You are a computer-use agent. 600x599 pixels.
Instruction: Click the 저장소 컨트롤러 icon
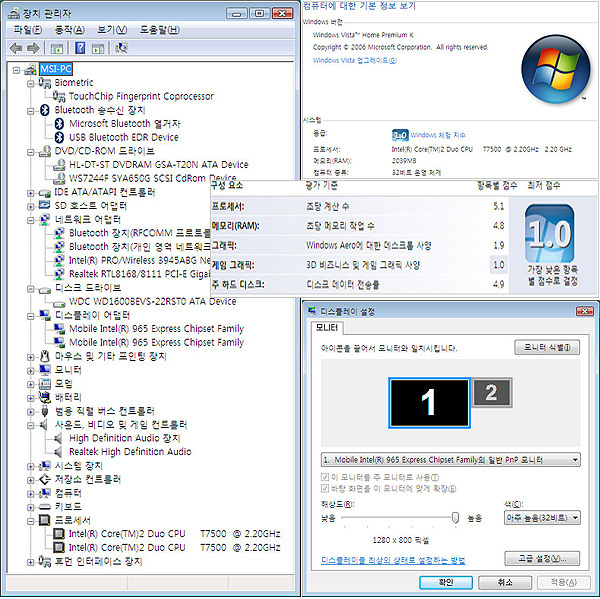click(45, 479)
